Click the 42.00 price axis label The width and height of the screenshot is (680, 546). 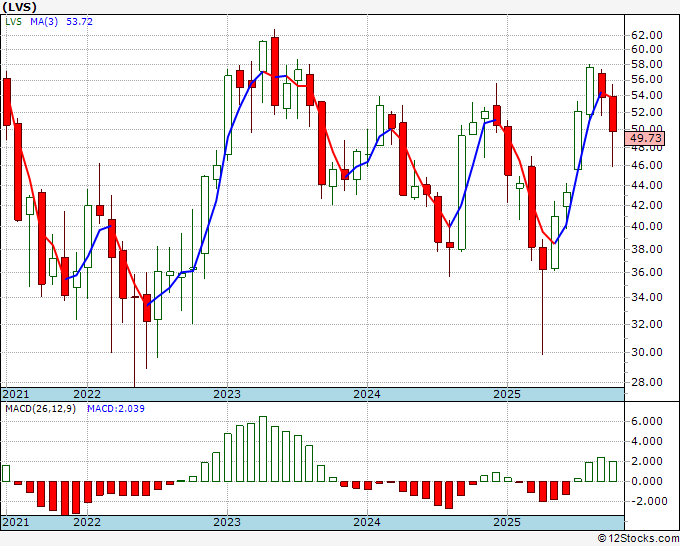pos(647,205)
